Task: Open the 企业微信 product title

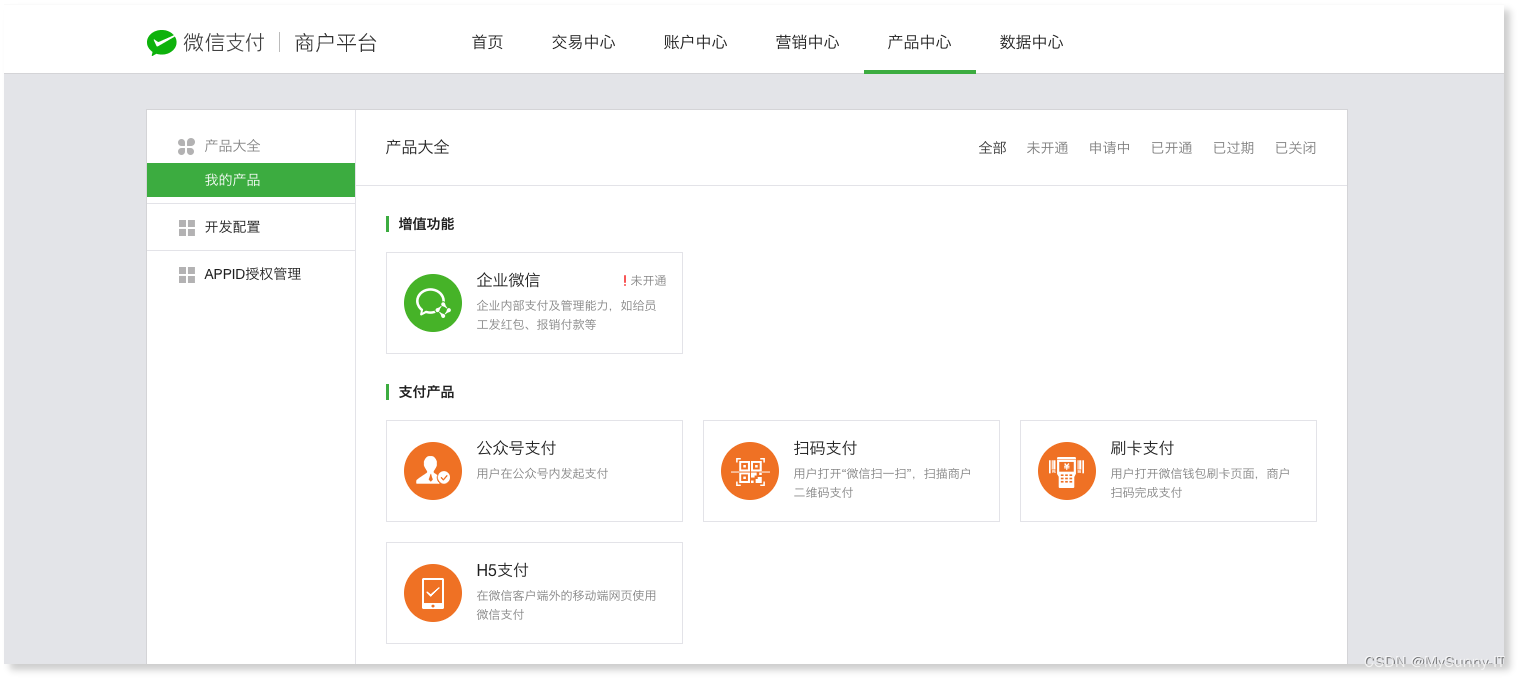Action: (508, 280)
